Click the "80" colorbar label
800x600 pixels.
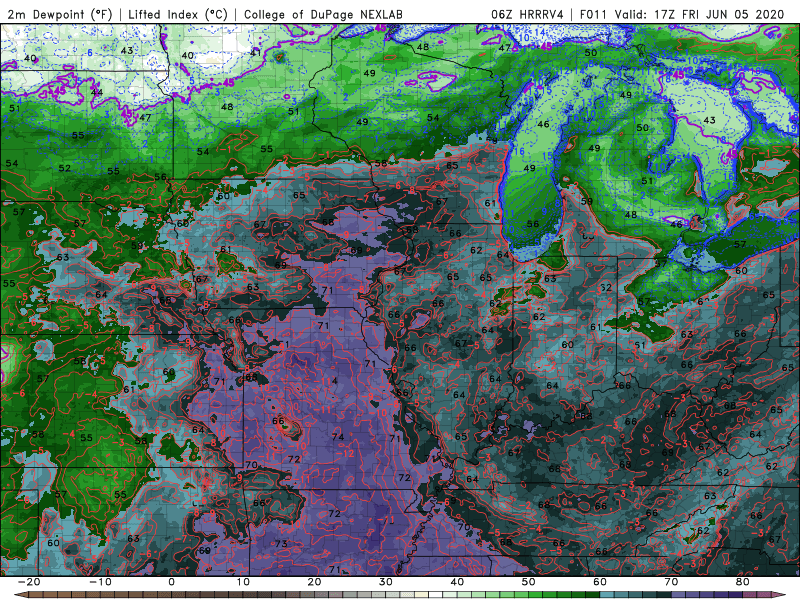(743, 582)
